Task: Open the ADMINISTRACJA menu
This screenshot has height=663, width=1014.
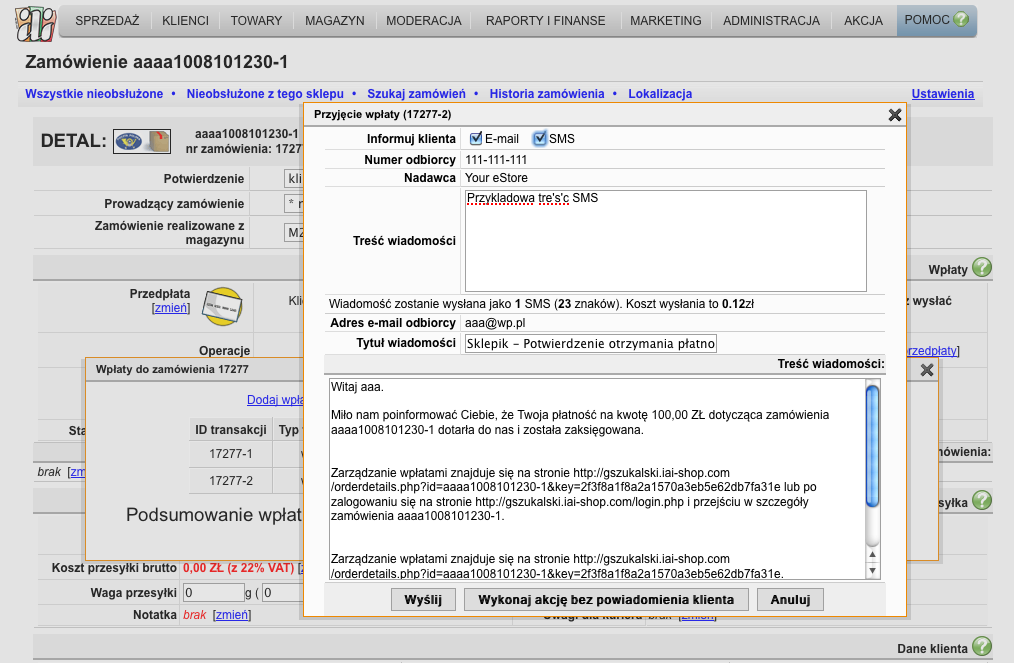Action: [771, 21]
